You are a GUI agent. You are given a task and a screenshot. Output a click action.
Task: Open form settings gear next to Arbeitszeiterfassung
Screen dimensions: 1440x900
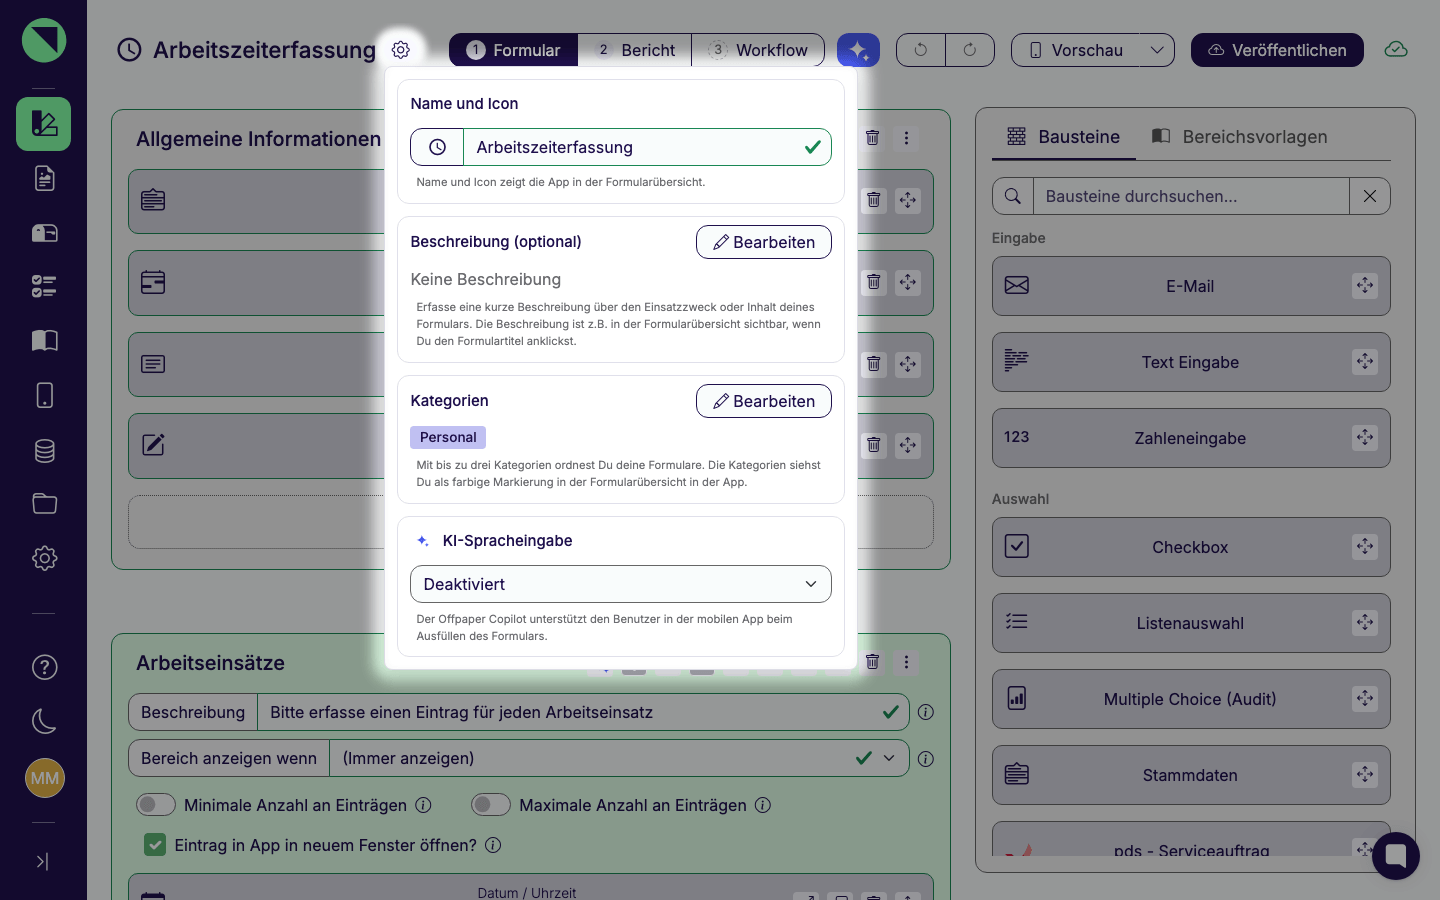tap(401, 50)
